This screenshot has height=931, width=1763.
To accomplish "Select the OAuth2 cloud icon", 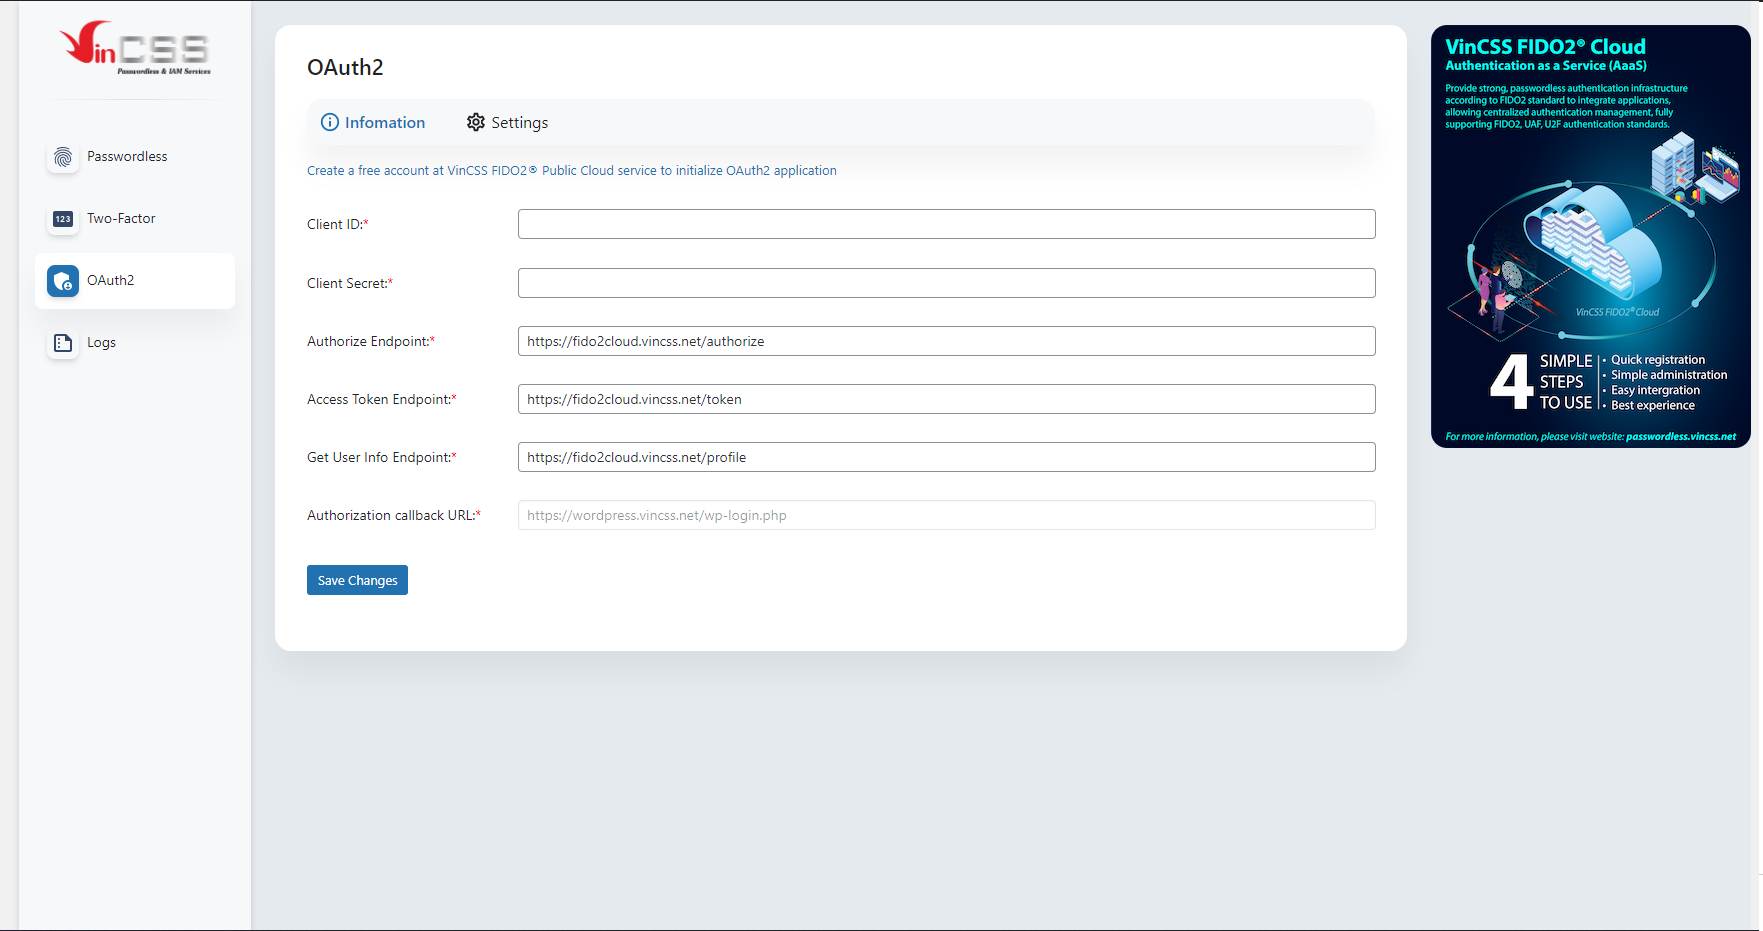I will (x=62, y=281).
